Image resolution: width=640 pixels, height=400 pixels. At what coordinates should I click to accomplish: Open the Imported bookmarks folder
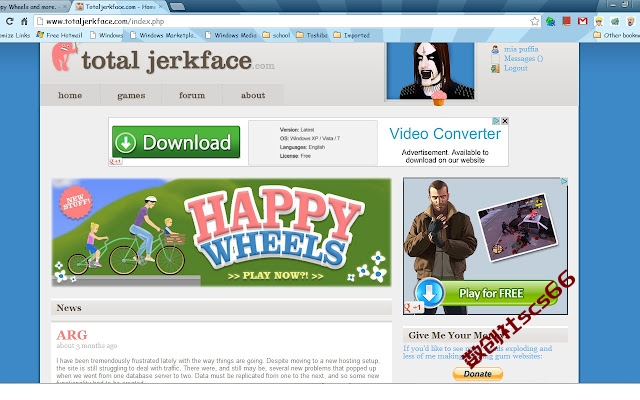coord(351,35)
